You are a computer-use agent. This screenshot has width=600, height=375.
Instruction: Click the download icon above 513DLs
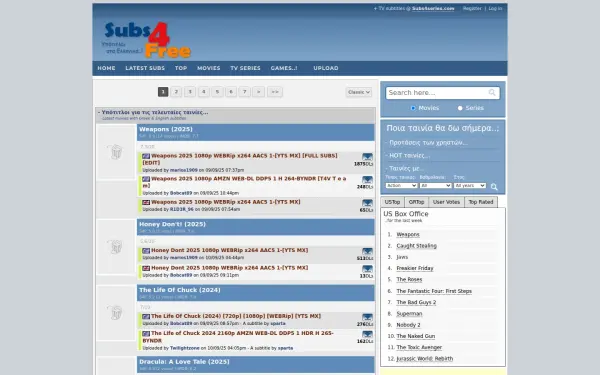click(x=367, y=251)
